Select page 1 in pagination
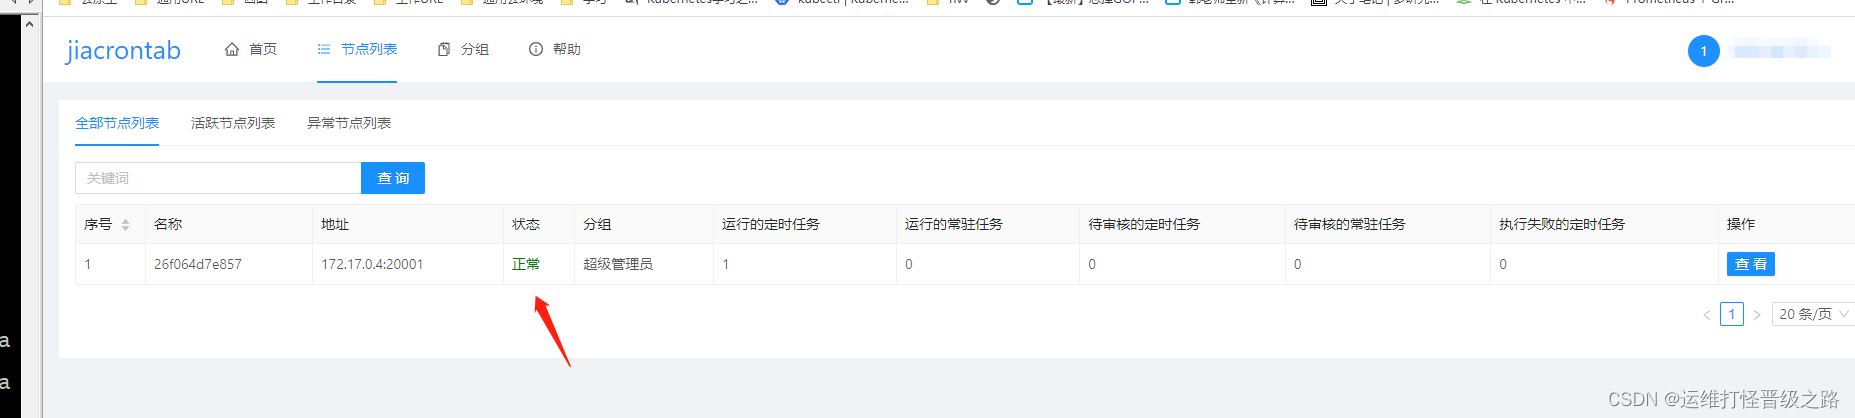 coord(1732,314)
